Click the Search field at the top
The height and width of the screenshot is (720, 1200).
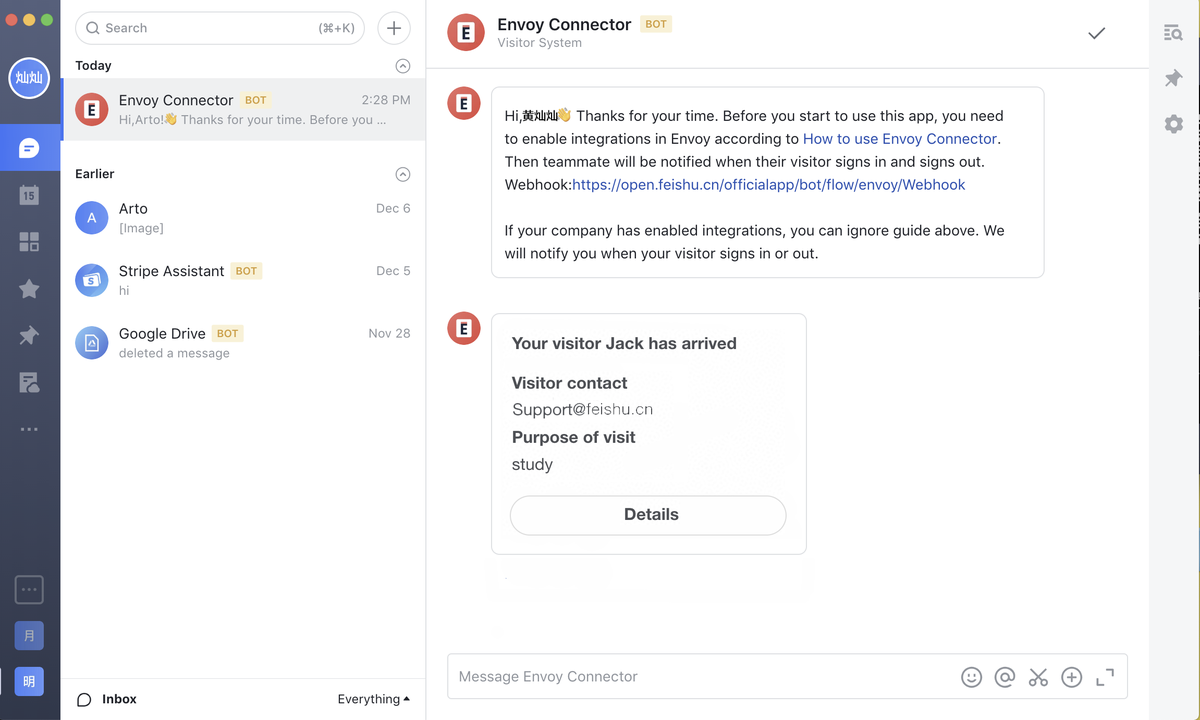coord(220,28)
